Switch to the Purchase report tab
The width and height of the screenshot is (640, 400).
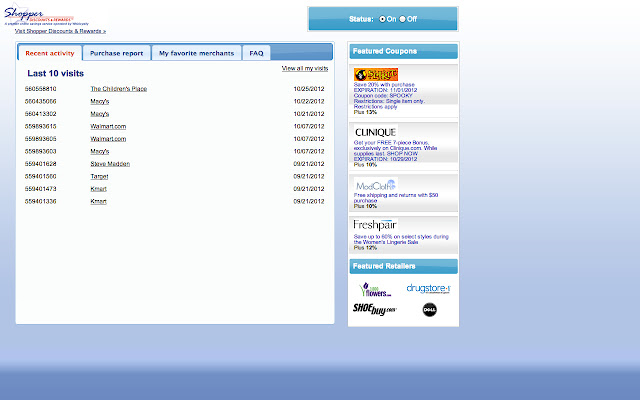coord(116,53)
